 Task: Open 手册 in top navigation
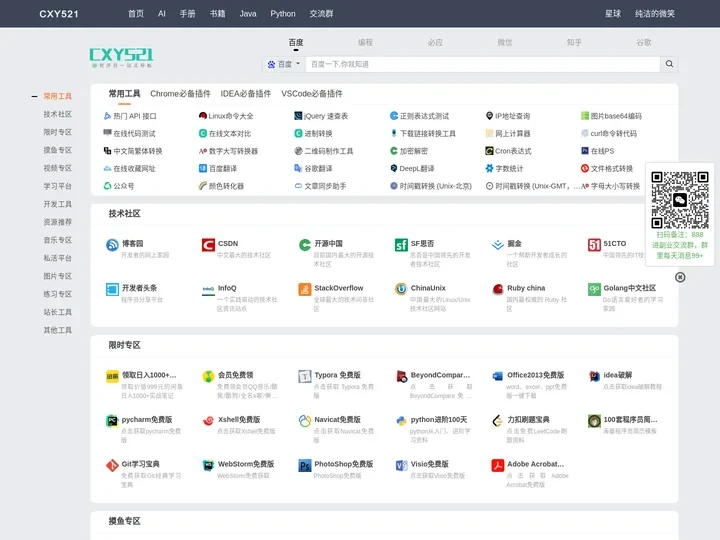tap(187, 14)
